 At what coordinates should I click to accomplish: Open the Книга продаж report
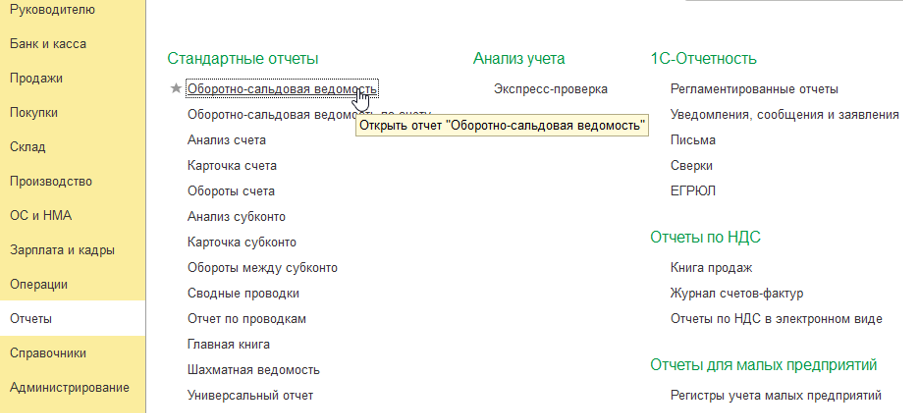pyautogui.click(x=711, y=268)
